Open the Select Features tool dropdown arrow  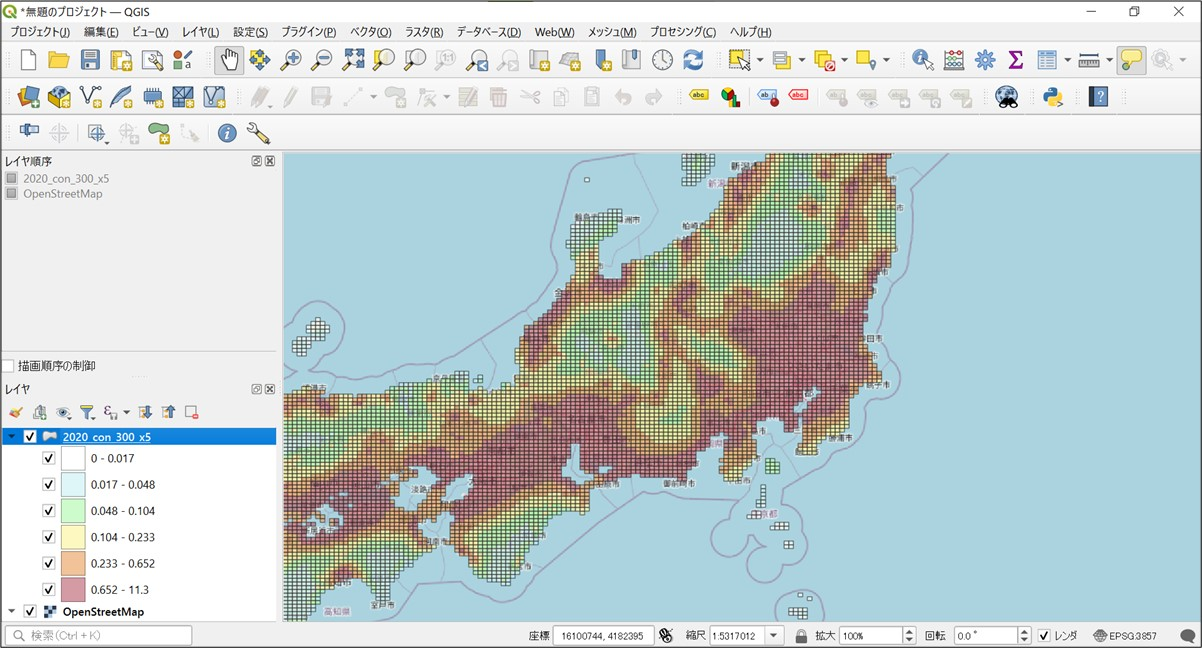pos(760,60)
